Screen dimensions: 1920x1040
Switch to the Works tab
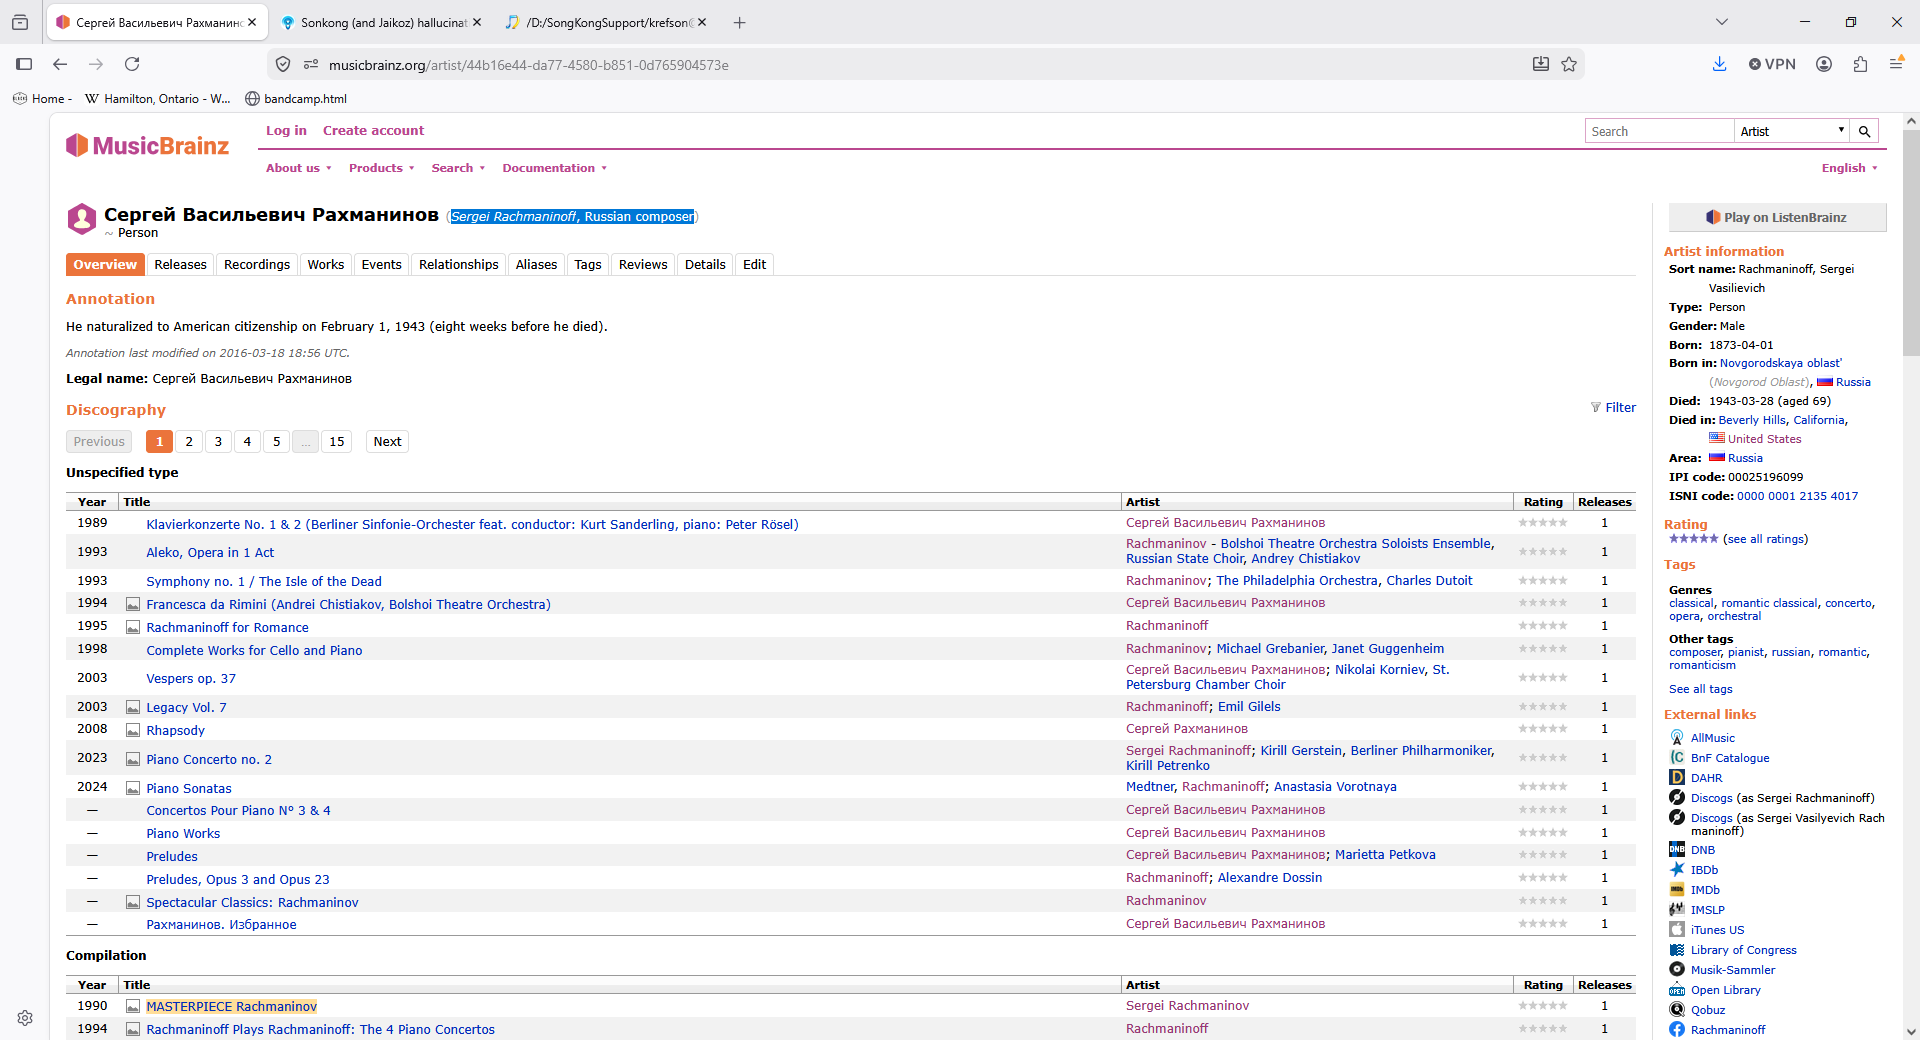pyautogui.click(x=326, y=265)
